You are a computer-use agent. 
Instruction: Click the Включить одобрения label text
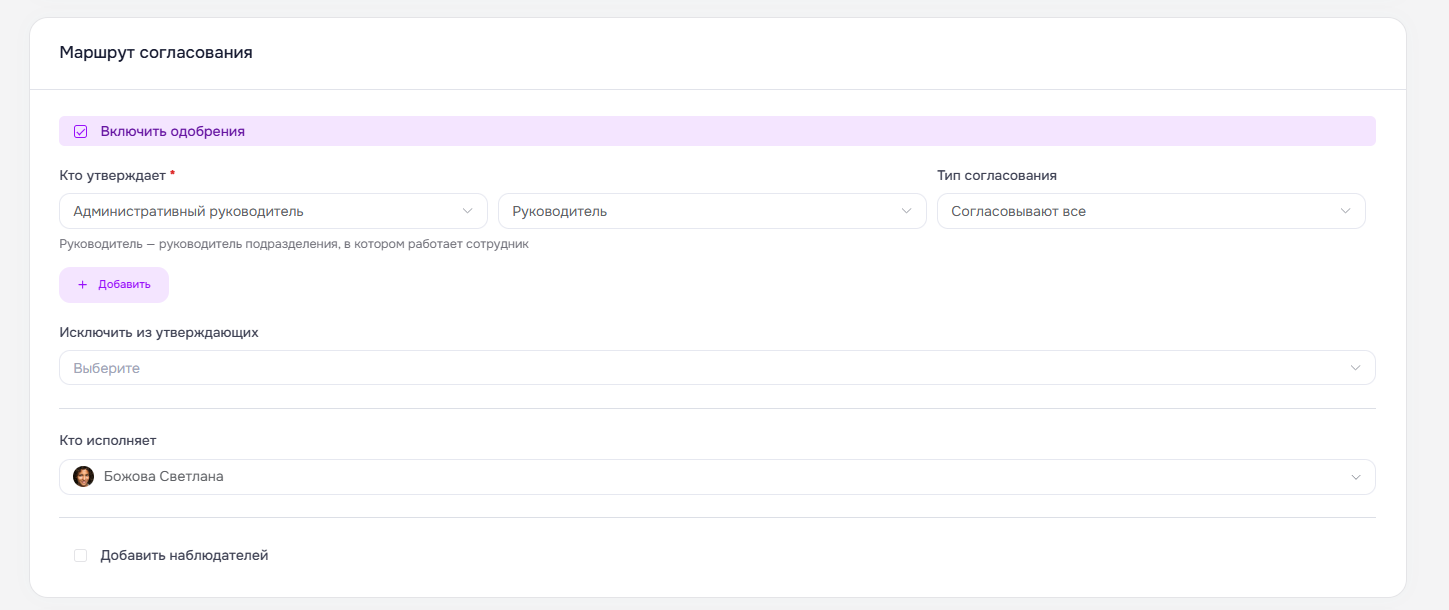(x=173, y=131)
